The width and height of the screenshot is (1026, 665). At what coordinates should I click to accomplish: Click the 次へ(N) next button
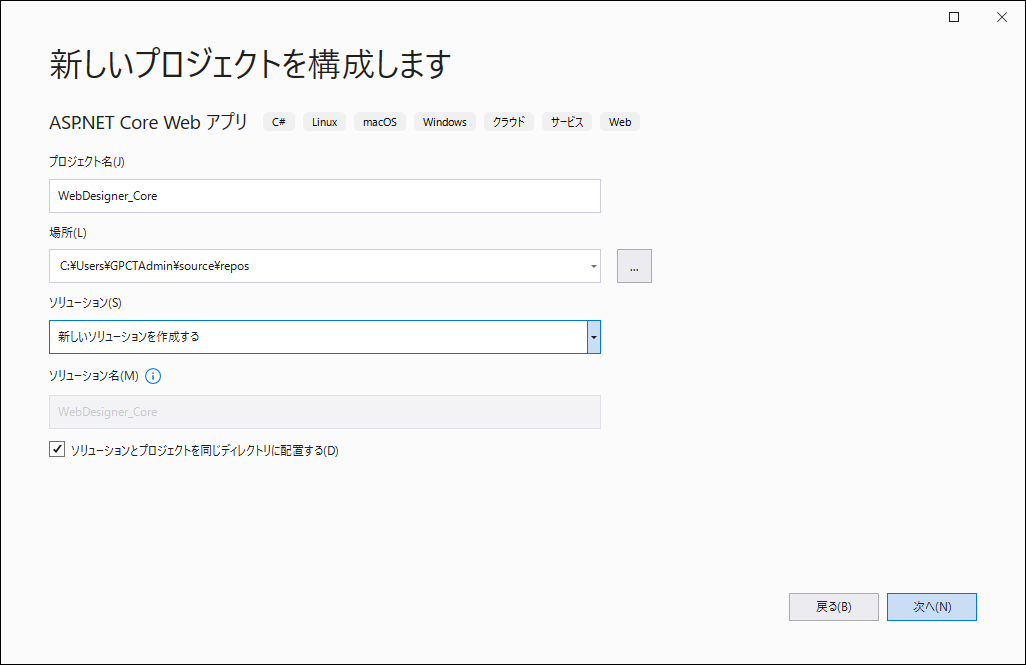[932, 607]
